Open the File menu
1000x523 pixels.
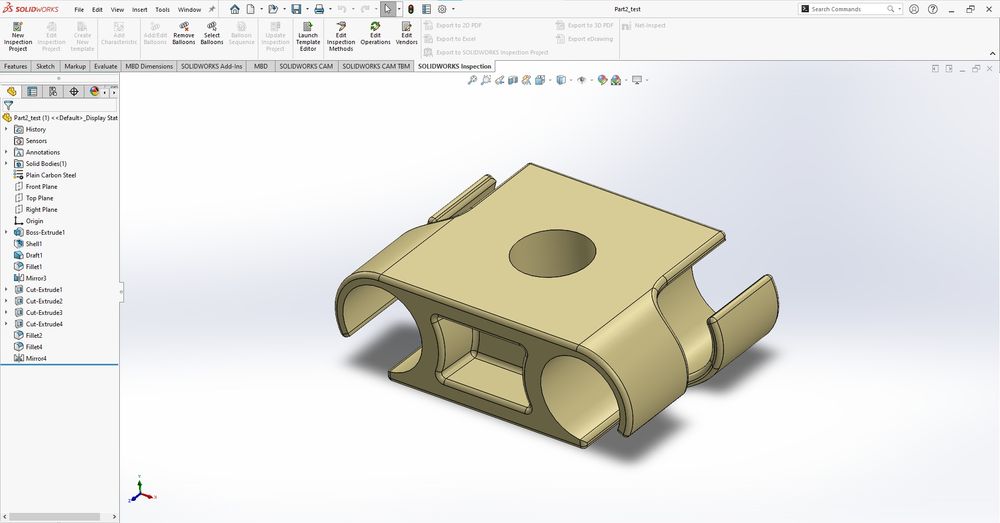pyautogui.click(x=79, y=10)
